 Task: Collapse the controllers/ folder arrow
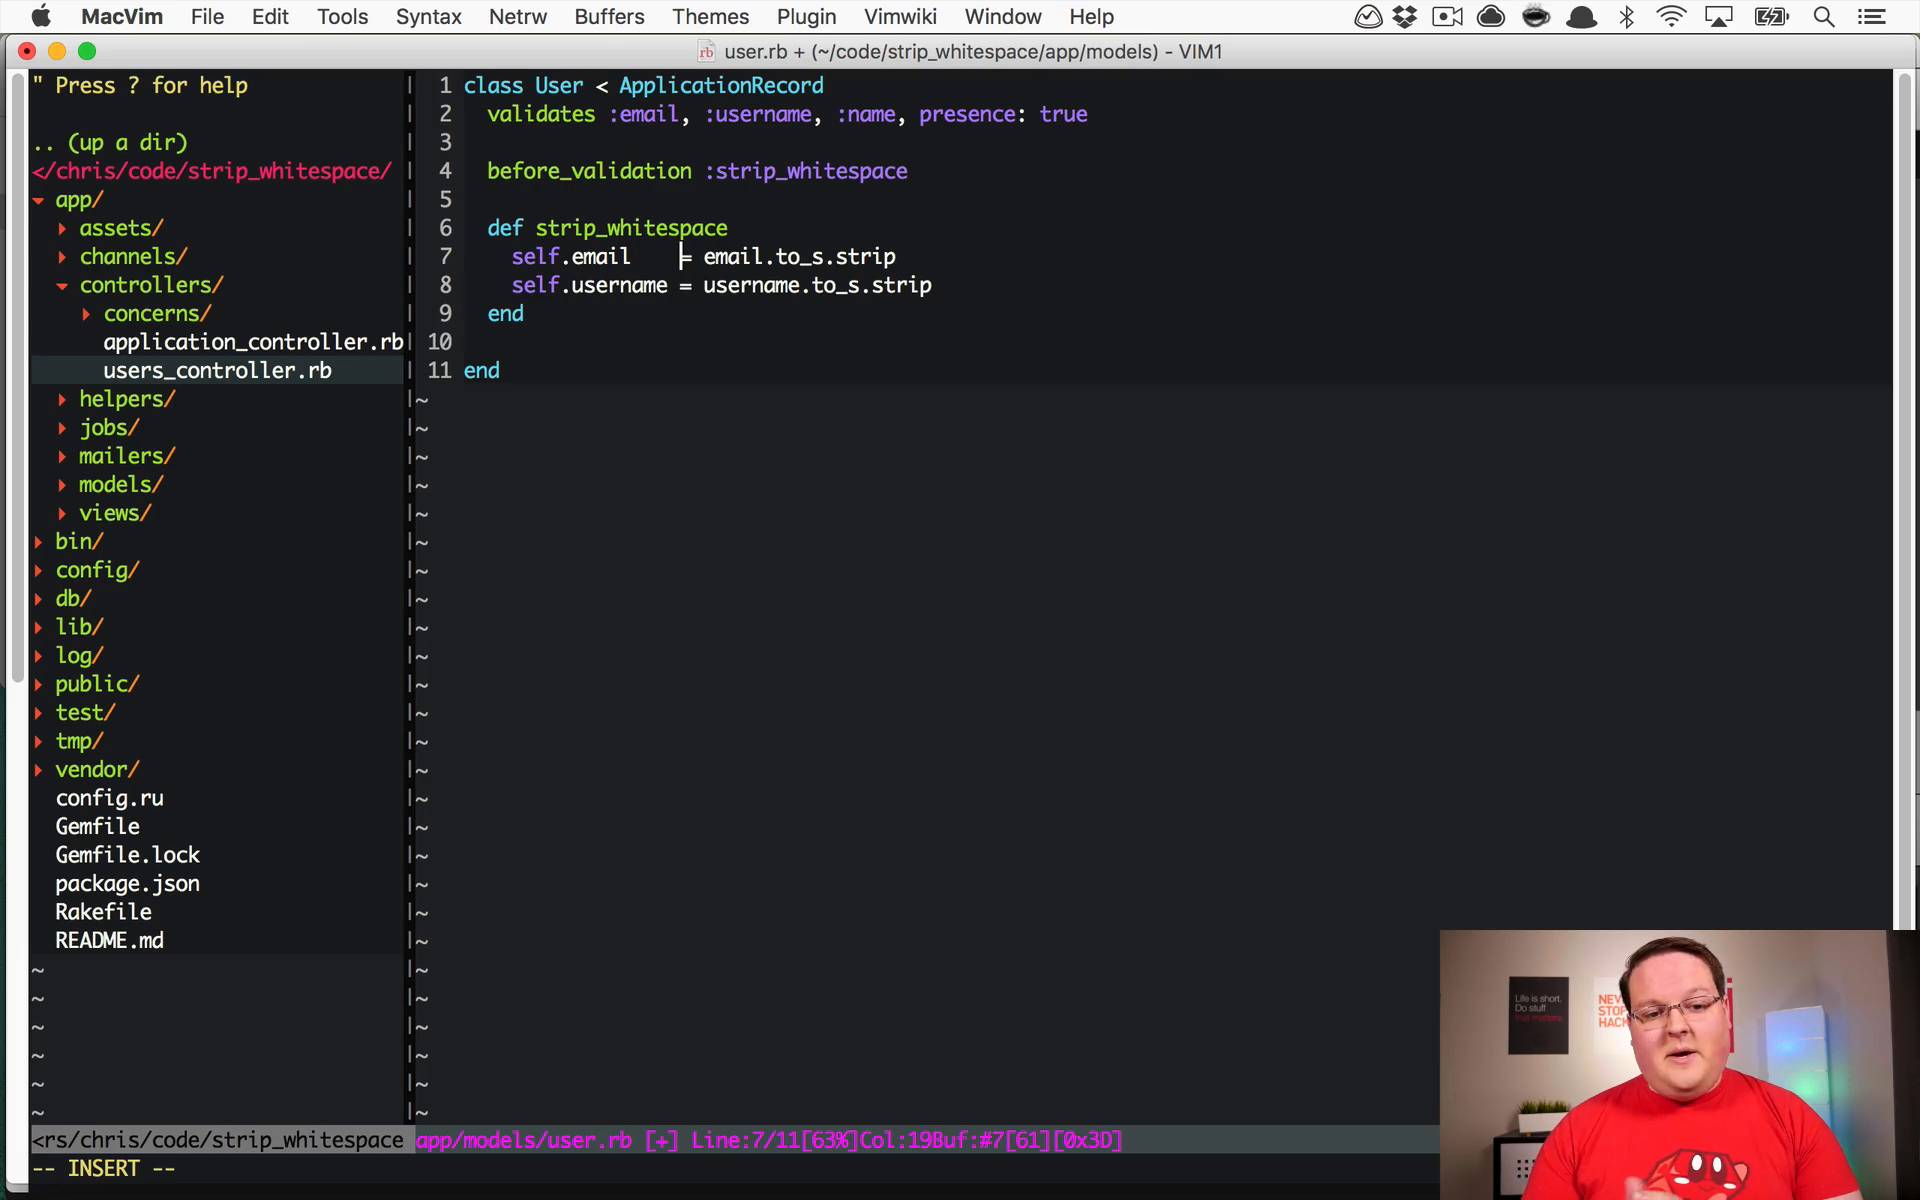click(62, 286)
